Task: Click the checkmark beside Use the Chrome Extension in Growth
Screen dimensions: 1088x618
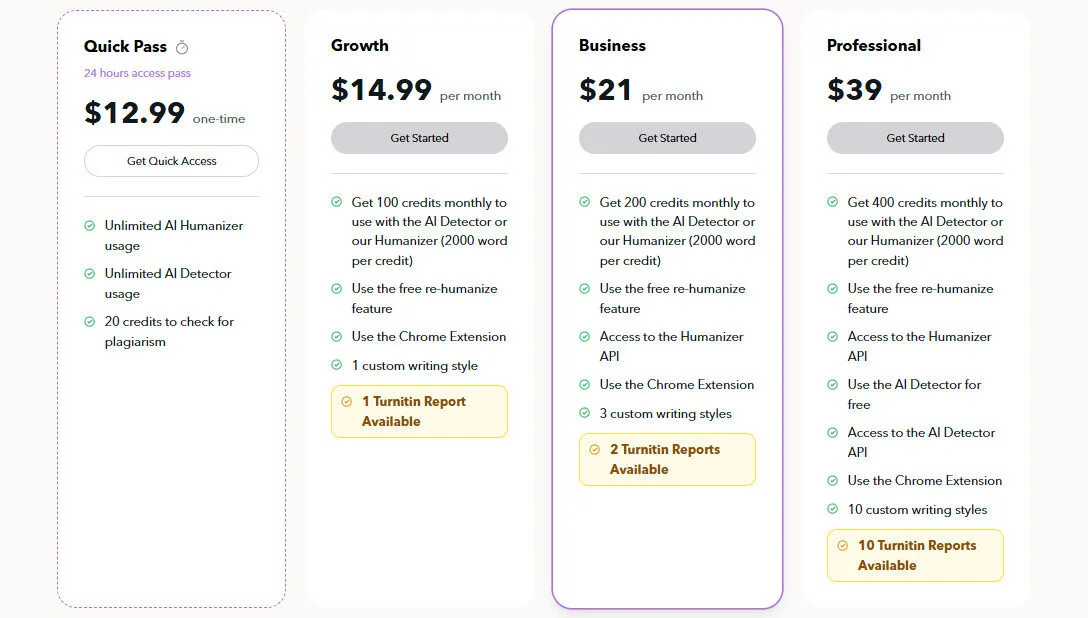Action: 335,337
